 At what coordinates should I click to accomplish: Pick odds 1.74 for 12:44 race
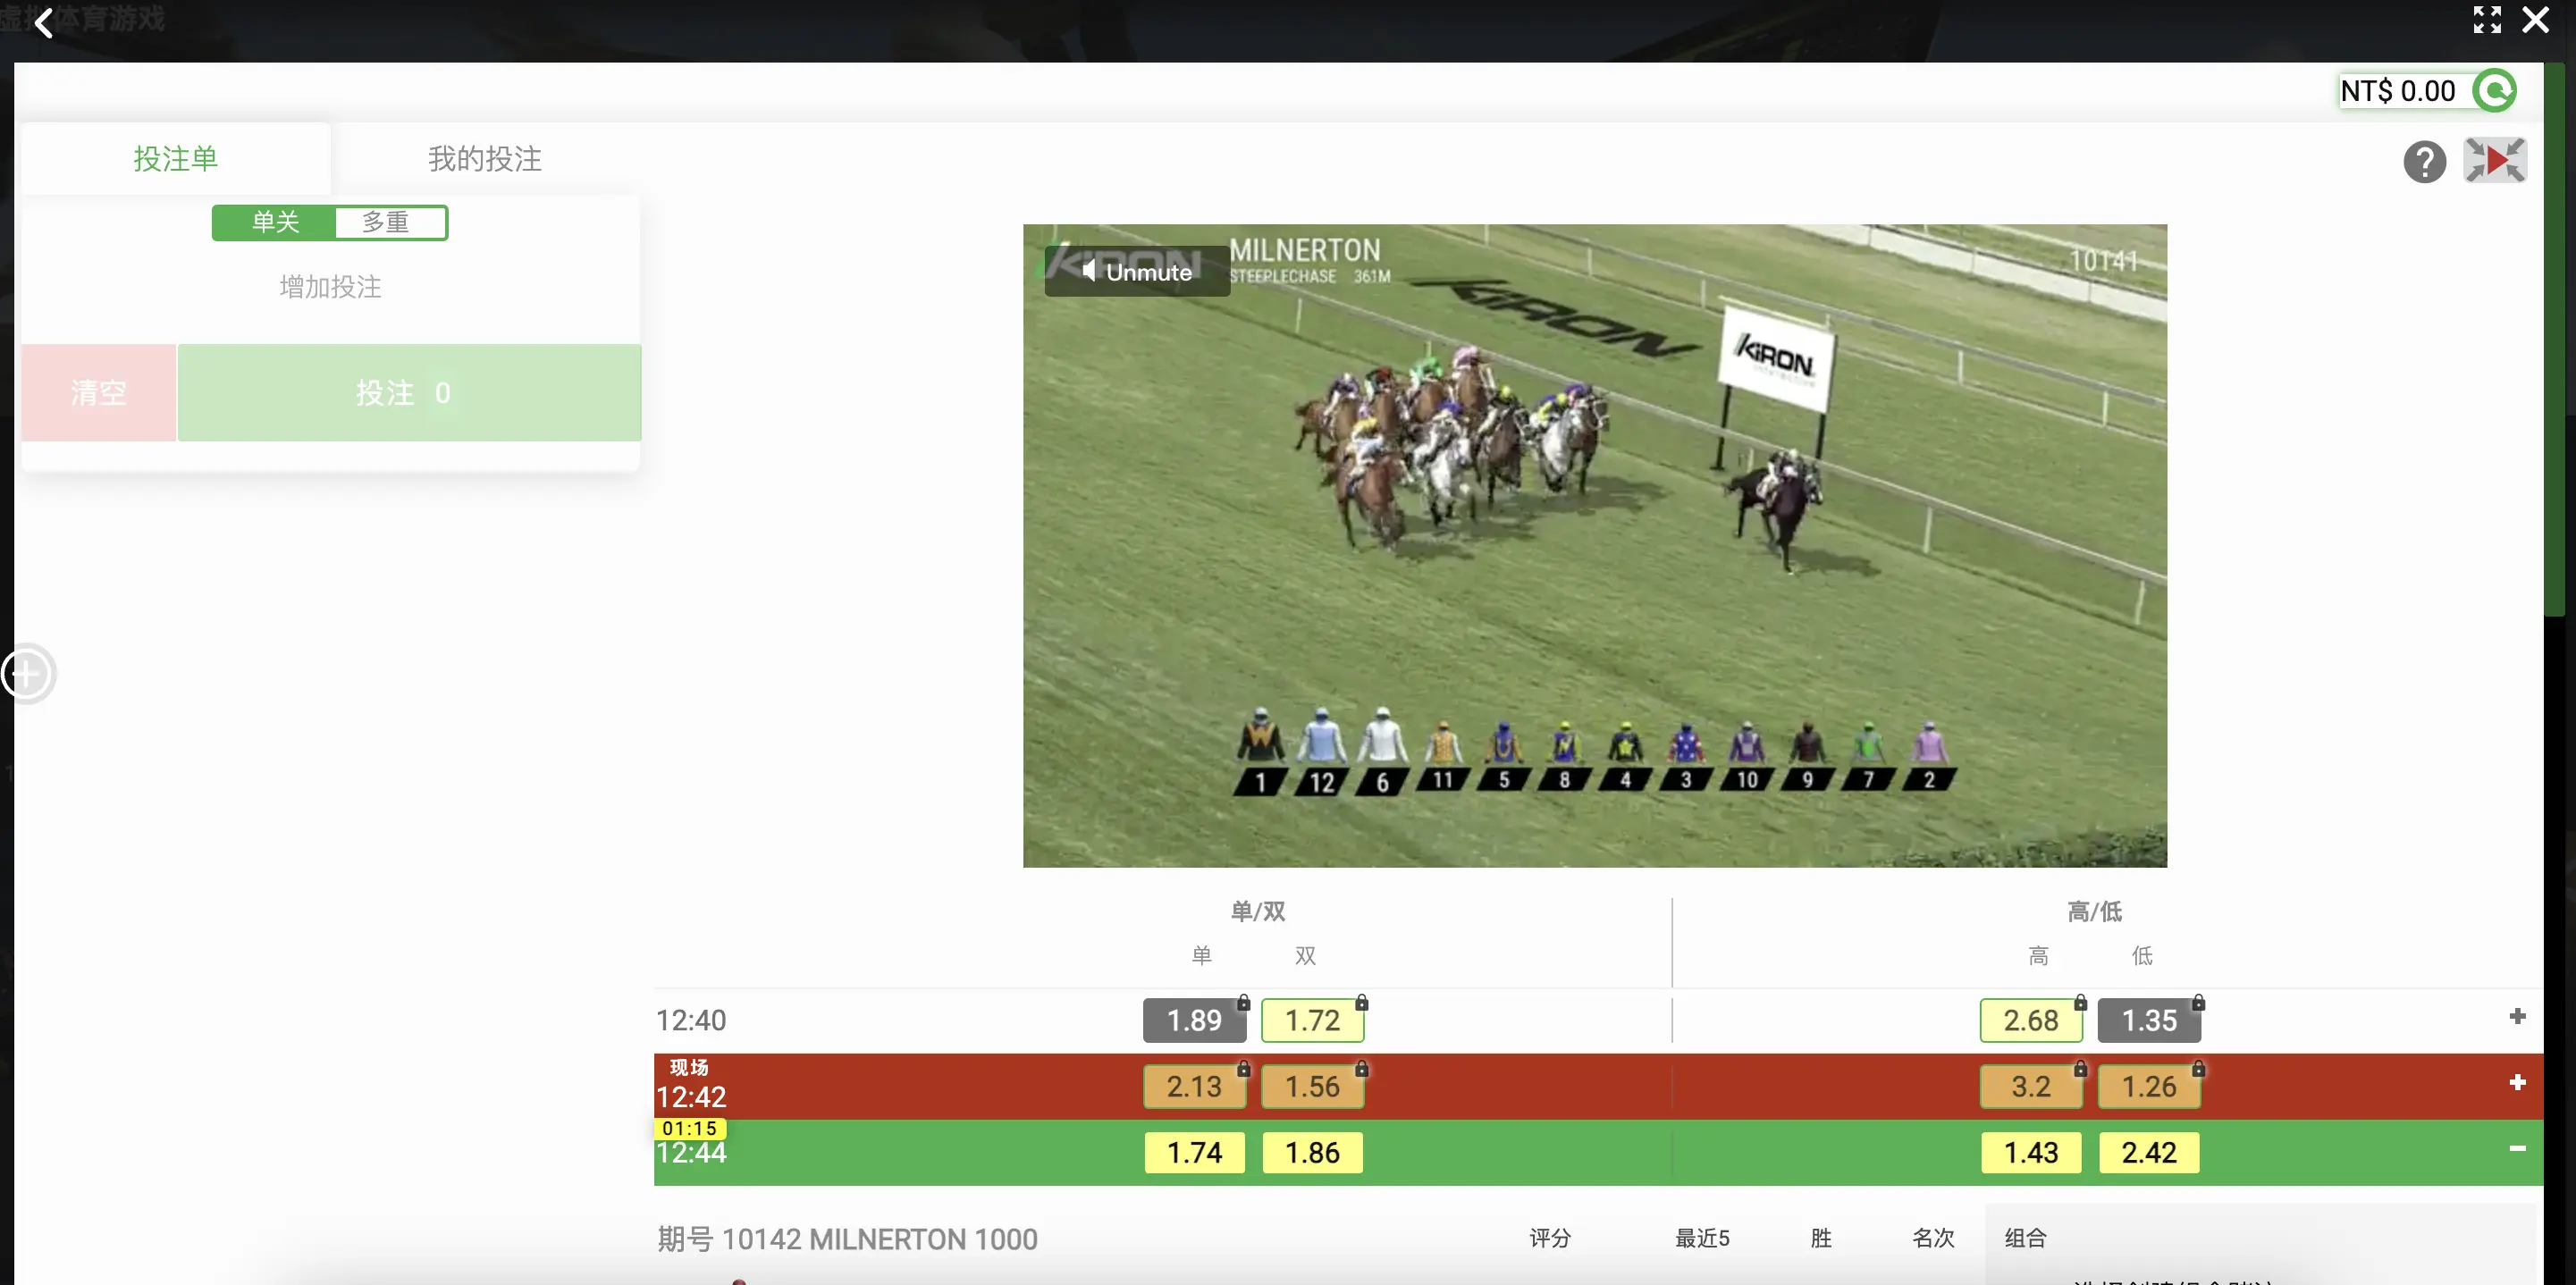(1194, 1153)
